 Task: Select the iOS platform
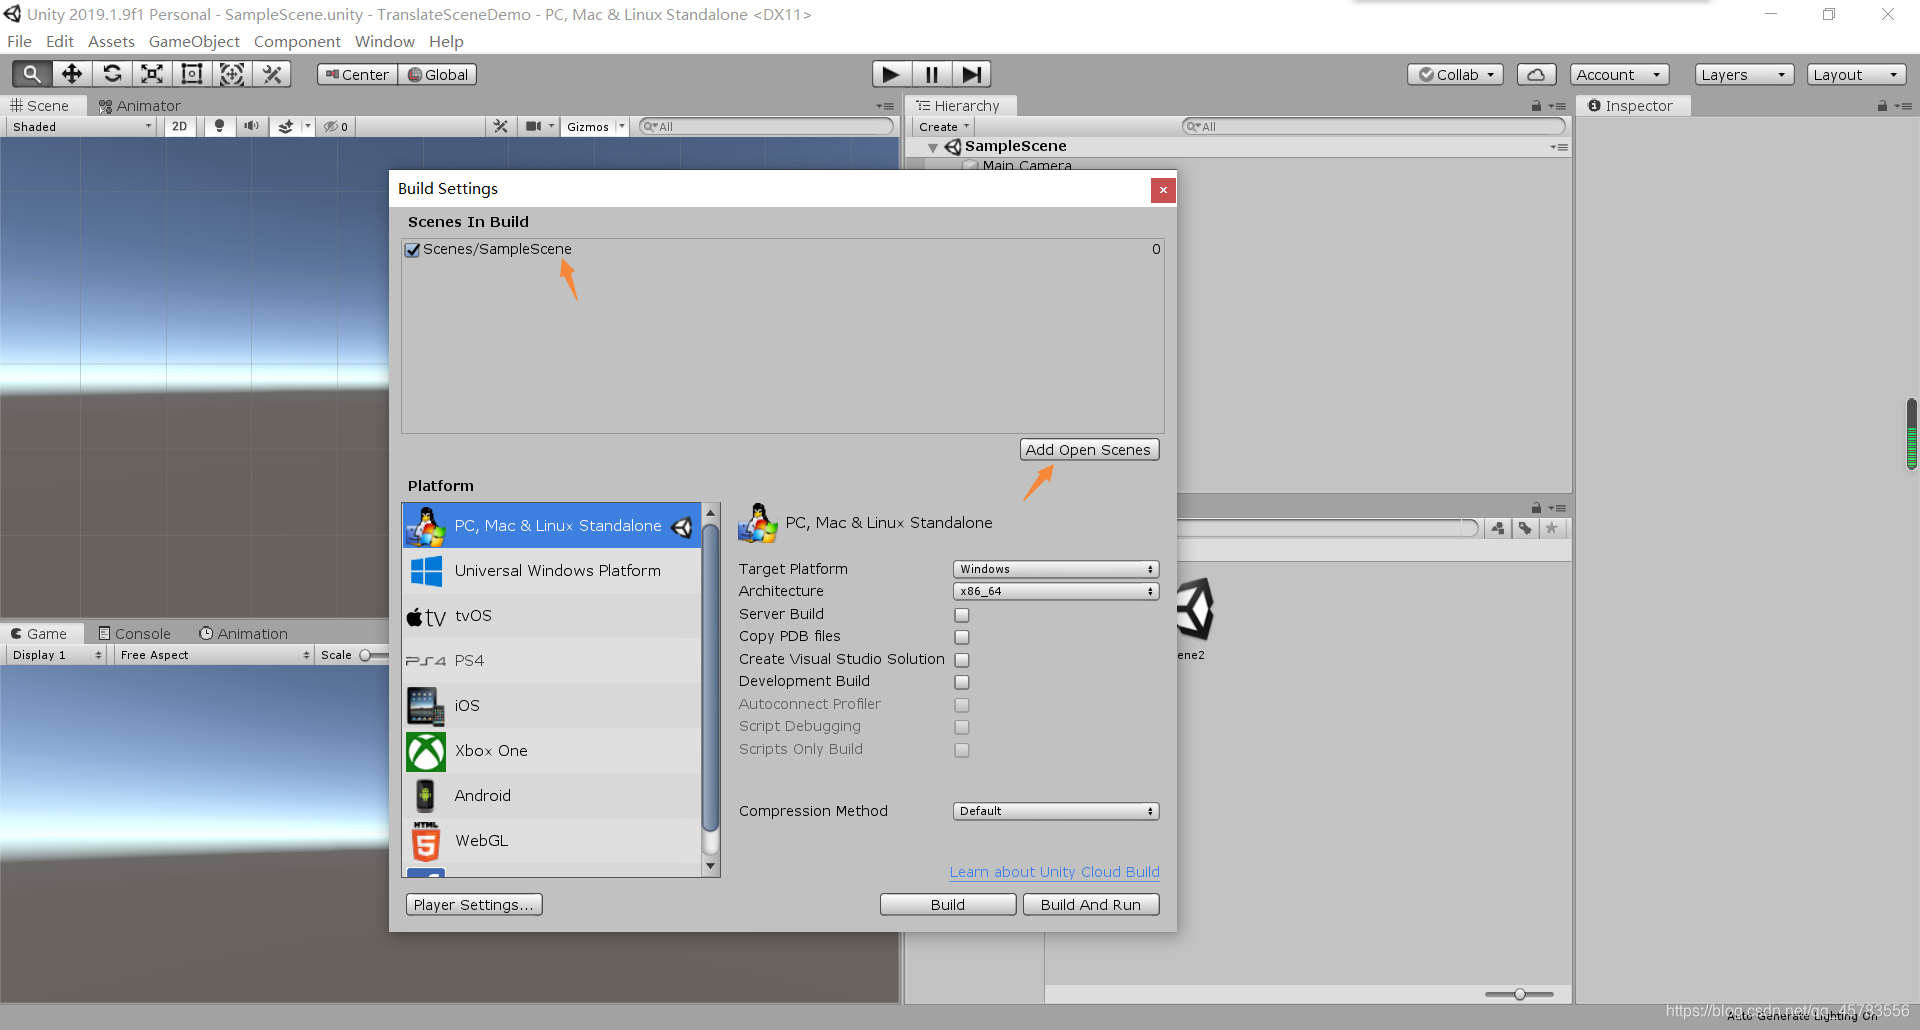pyautogui.click(x=552, y=706)
